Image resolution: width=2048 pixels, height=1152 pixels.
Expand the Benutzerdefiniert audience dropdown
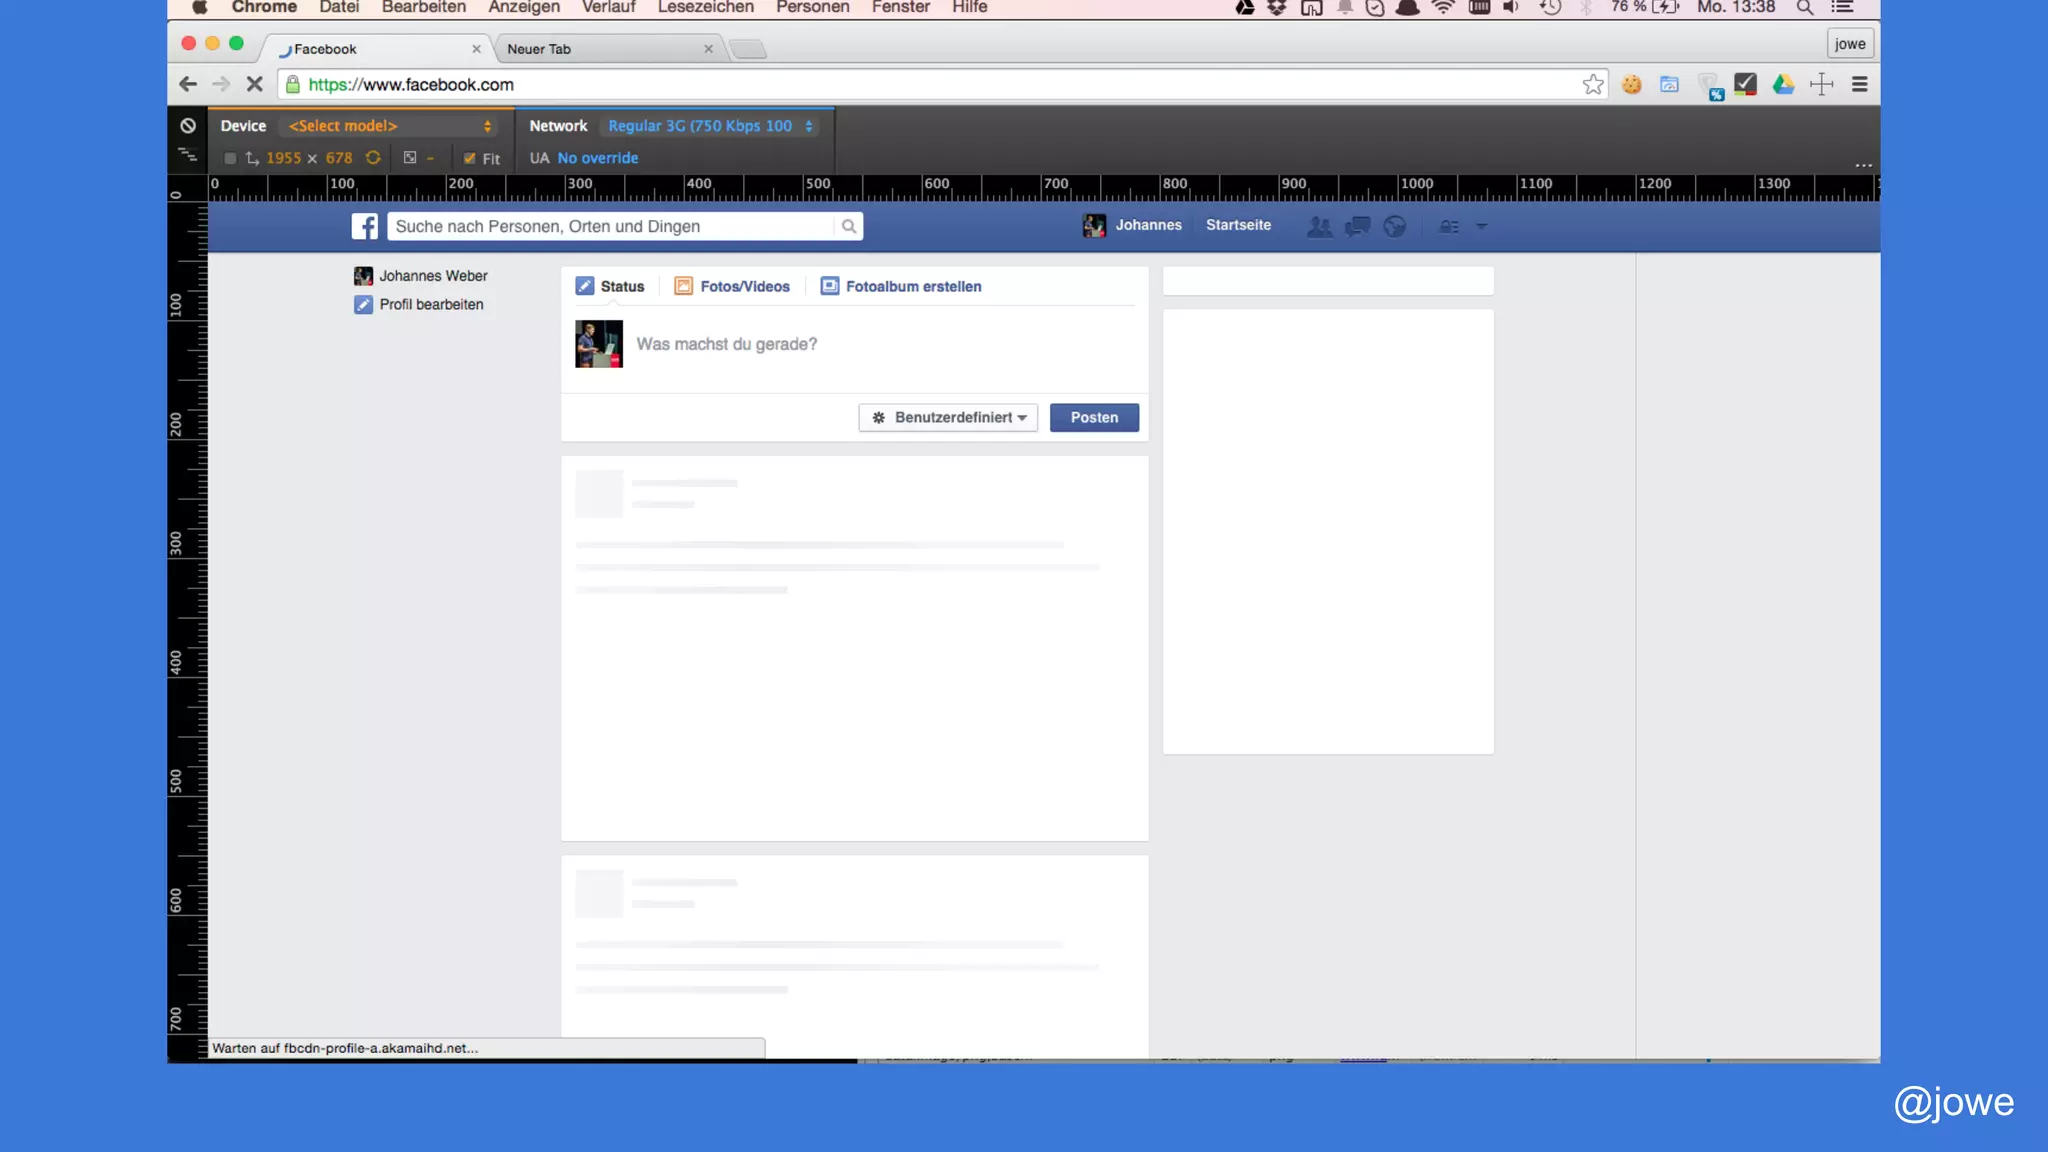(x=948, y=418)
